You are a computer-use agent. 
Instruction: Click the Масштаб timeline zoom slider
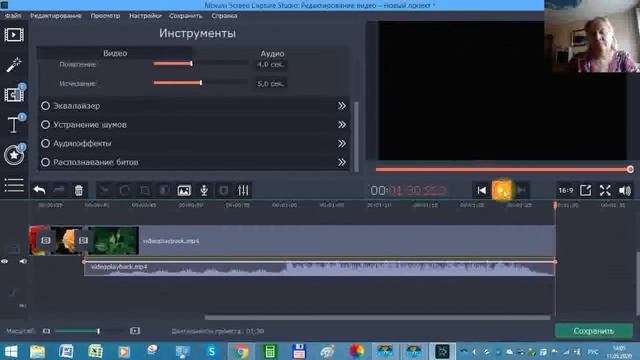89,331
